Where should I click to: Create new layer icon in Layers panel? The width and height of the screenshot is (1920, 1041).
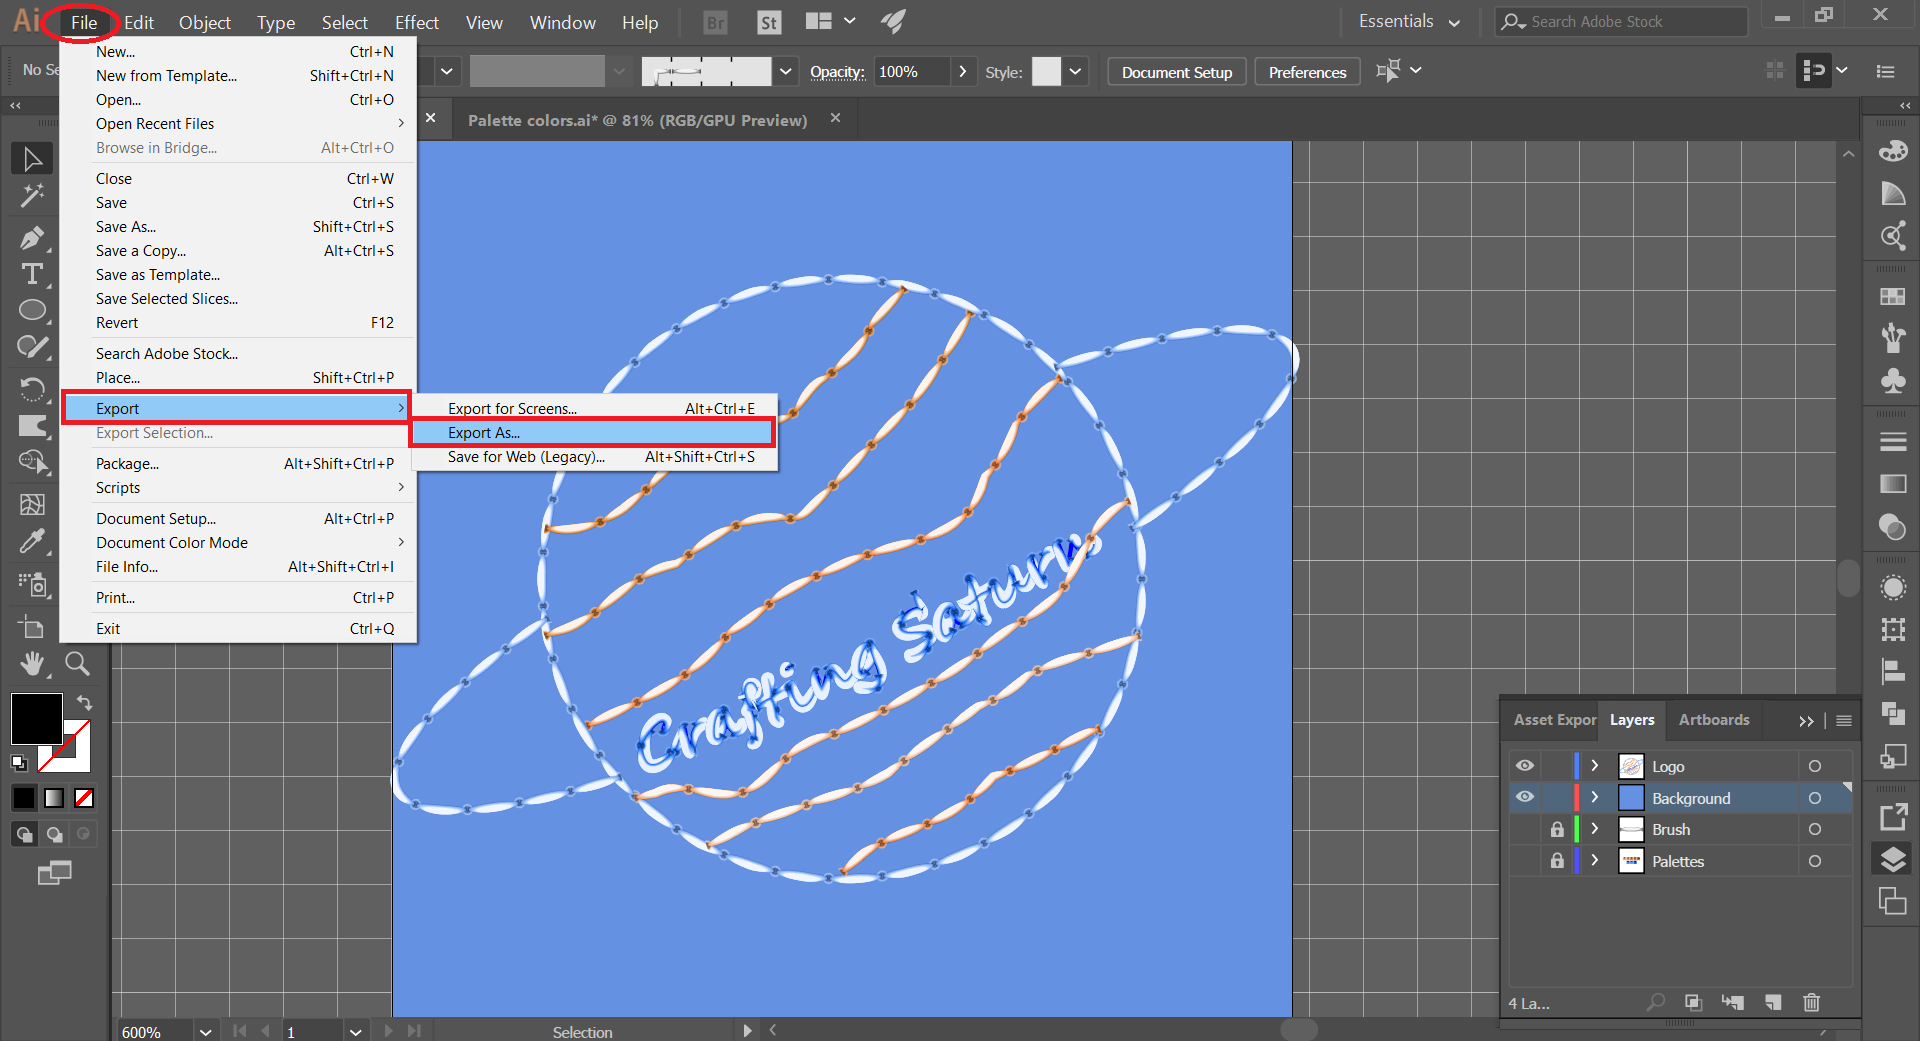(1773, 1002)
